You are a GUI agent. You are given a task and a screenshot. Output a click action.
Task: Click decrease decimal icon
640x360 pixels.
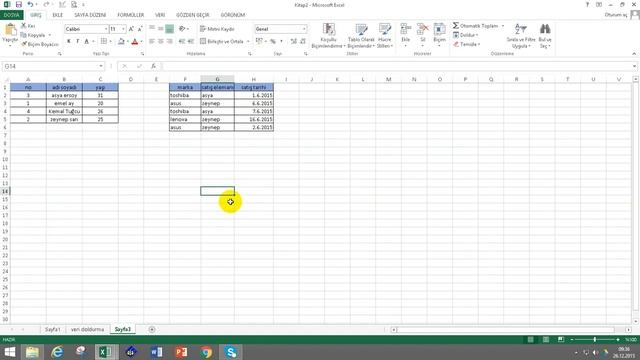(302, 41)
